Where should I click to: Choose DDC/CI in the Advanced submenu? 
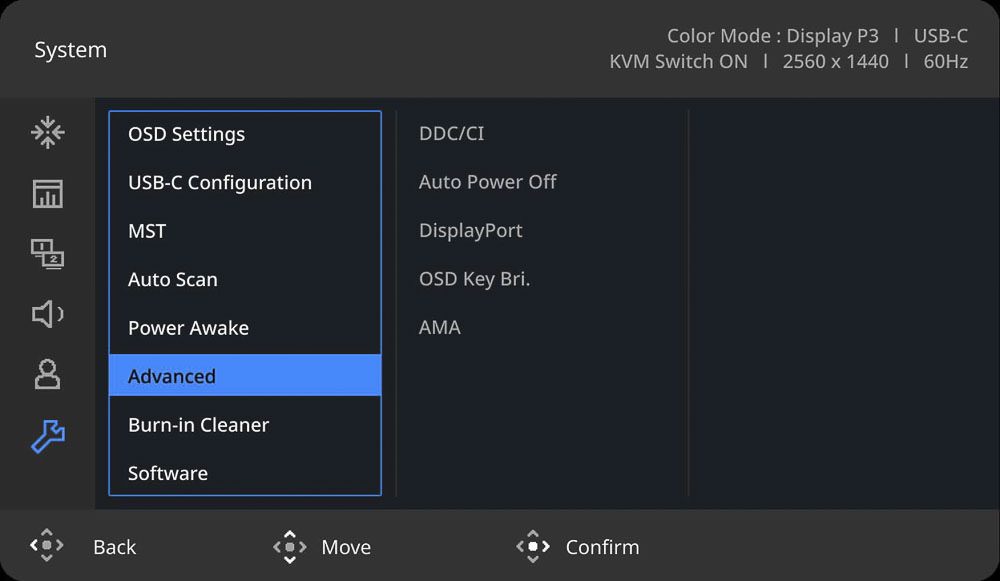coord(451,133)
